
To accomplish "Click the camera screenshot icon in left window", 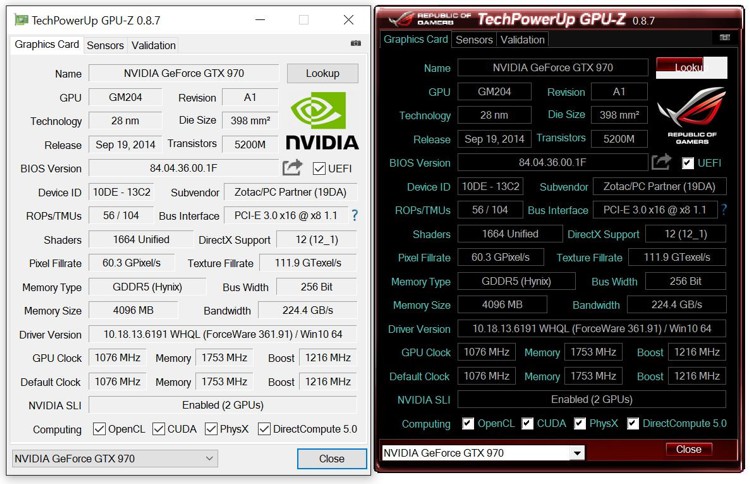I will coord(355,44).
